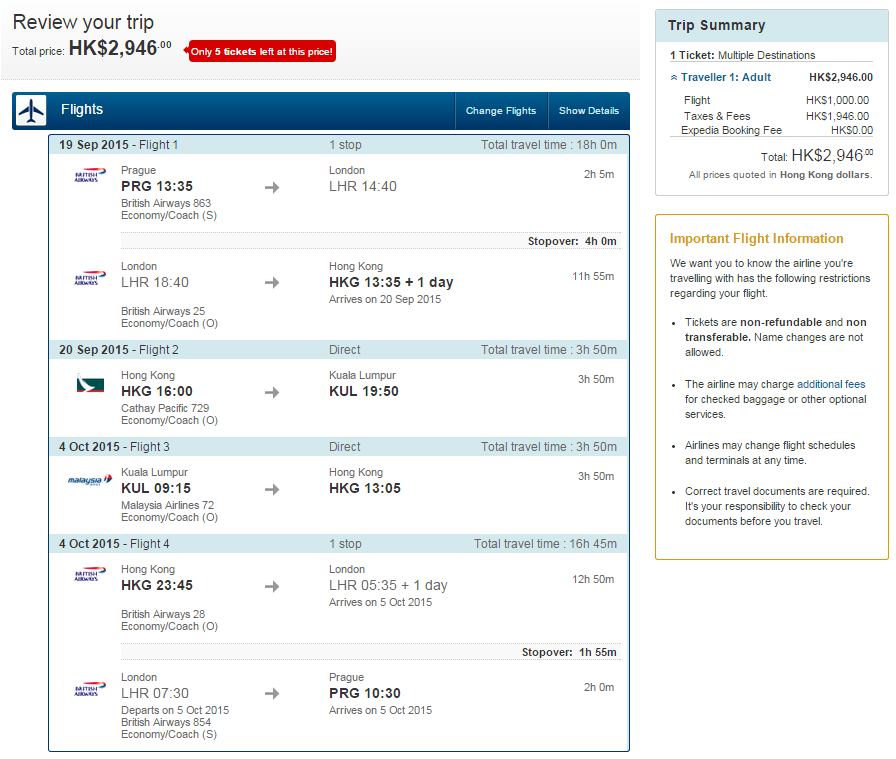Click the arrow between HKG 16:00 and KUL
Viewport: 896px width, 759px height.
272,392
